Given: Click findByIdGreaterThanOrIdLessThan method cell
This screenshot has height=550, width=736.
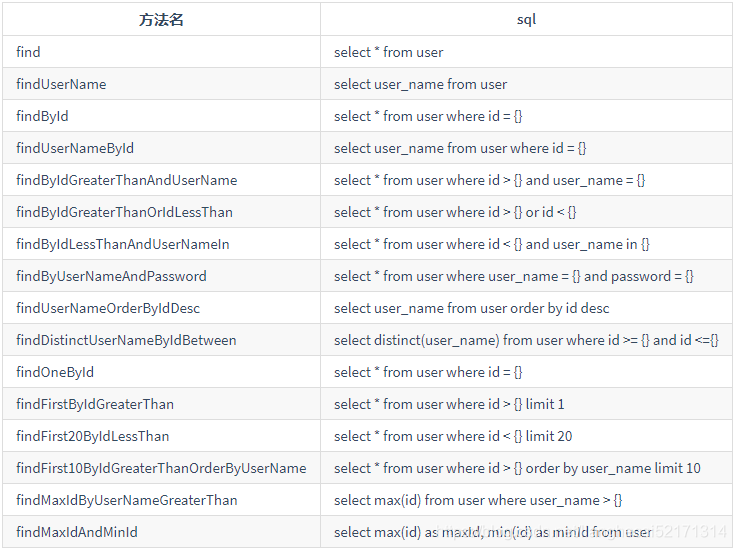Looking at the screenshot, I should (124, 212).
